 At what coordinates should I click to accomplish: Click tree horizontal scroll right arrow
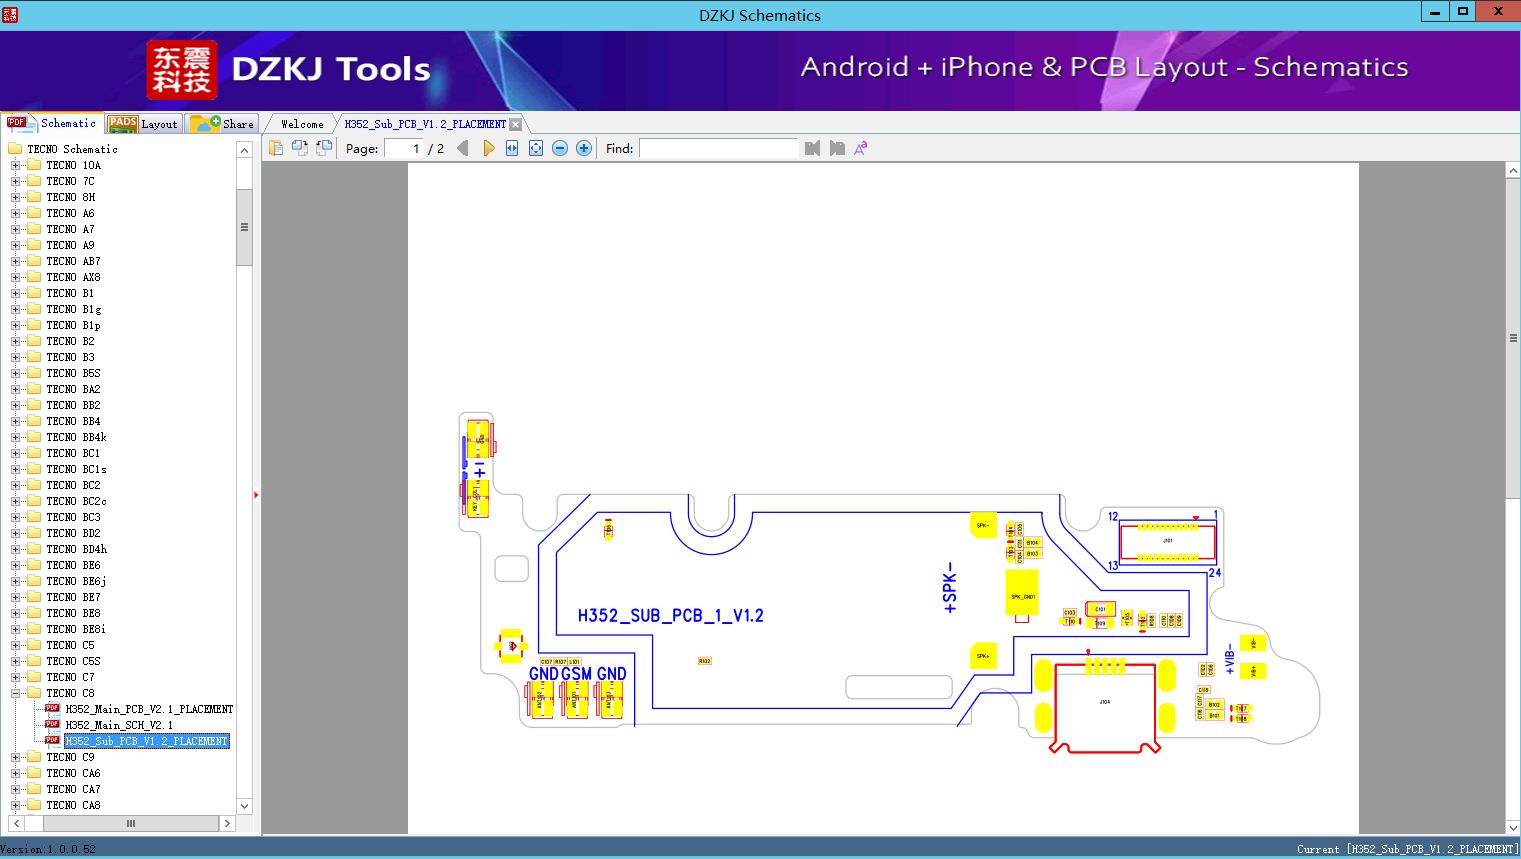[227, 824]
